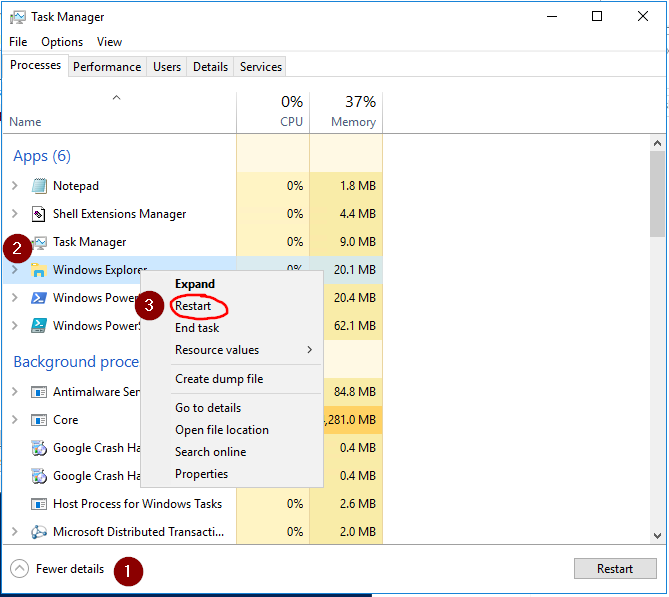Click the Fewer details arrow icon
This screenshot has height=597, width=669.
click(19, 569)
